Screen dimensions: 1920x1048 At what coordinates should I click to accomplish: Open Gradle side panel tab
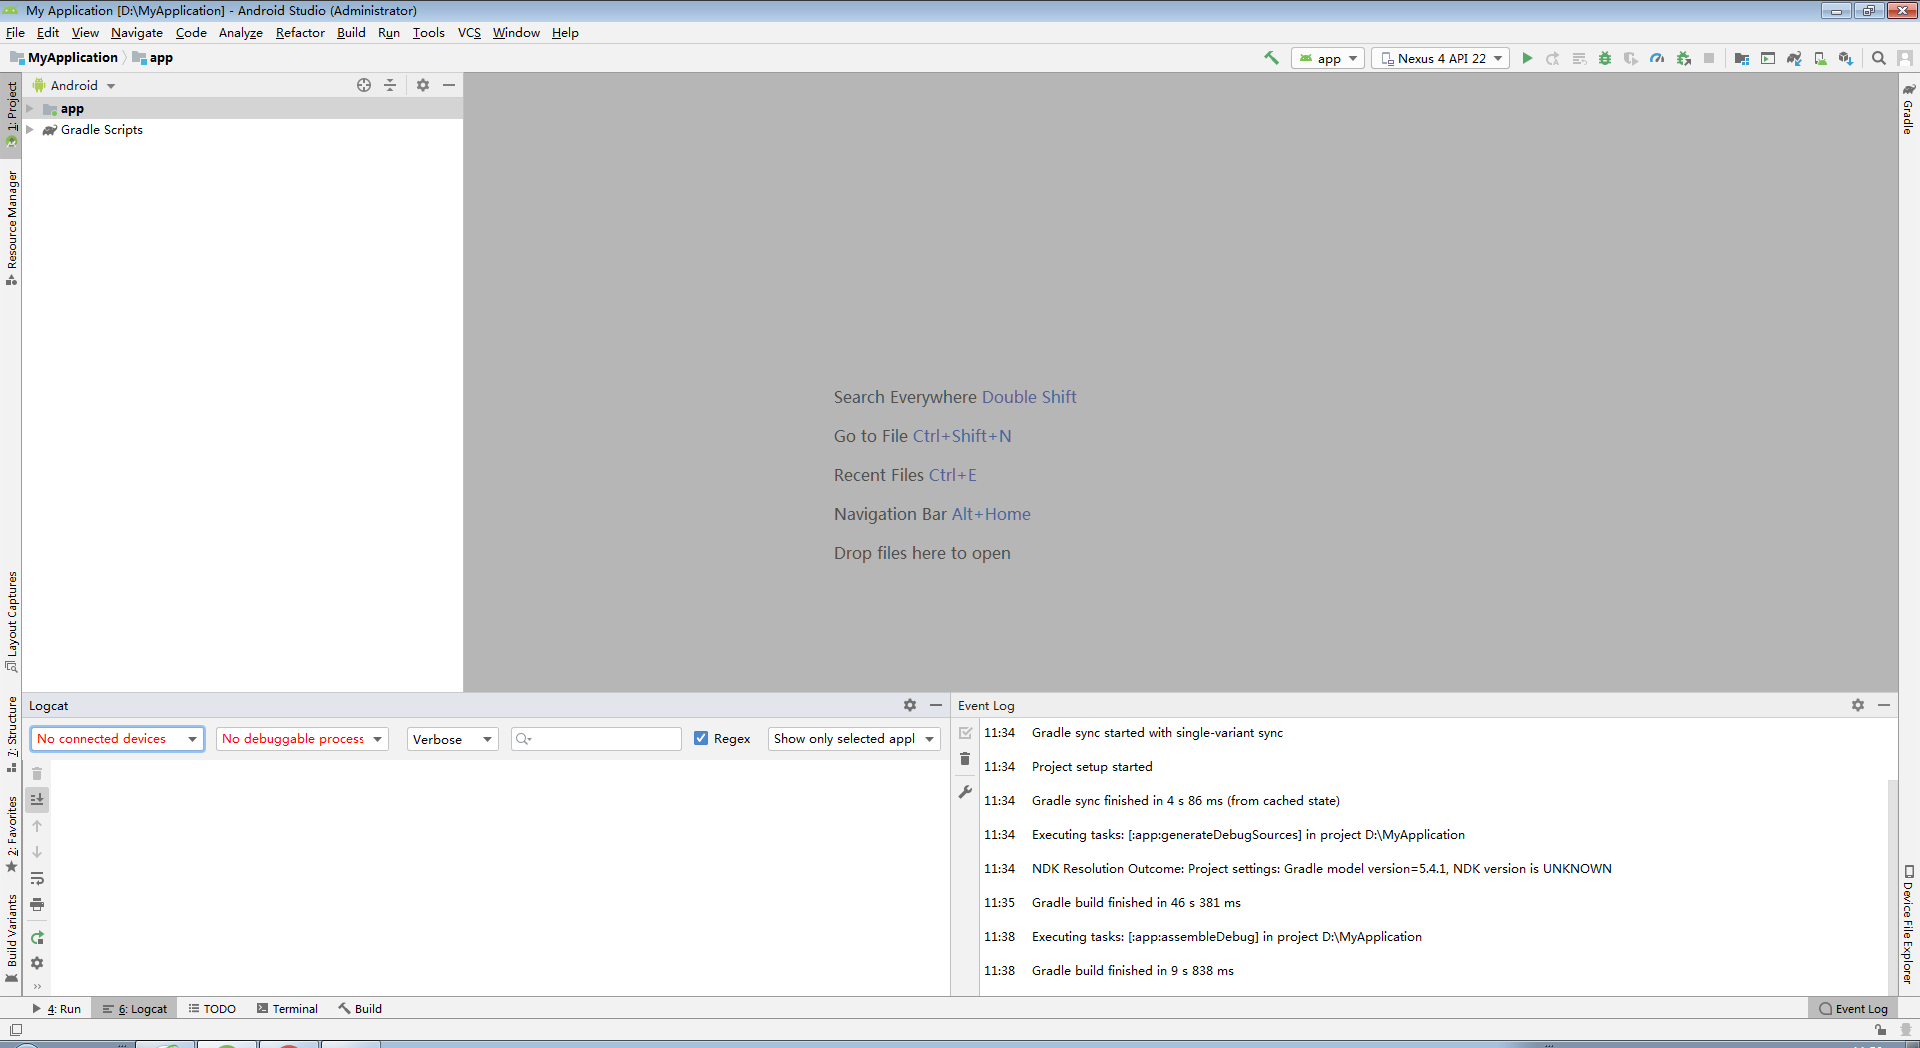click(1908, 110)
